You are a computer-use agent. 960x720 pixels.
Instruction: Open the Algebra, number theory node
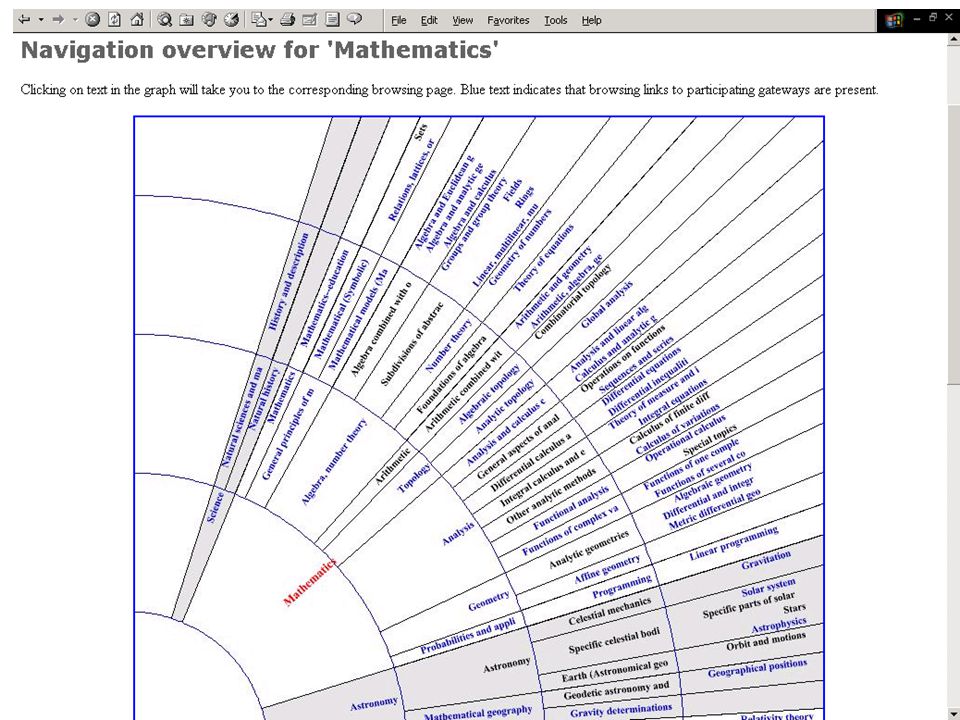pos(334,462)
